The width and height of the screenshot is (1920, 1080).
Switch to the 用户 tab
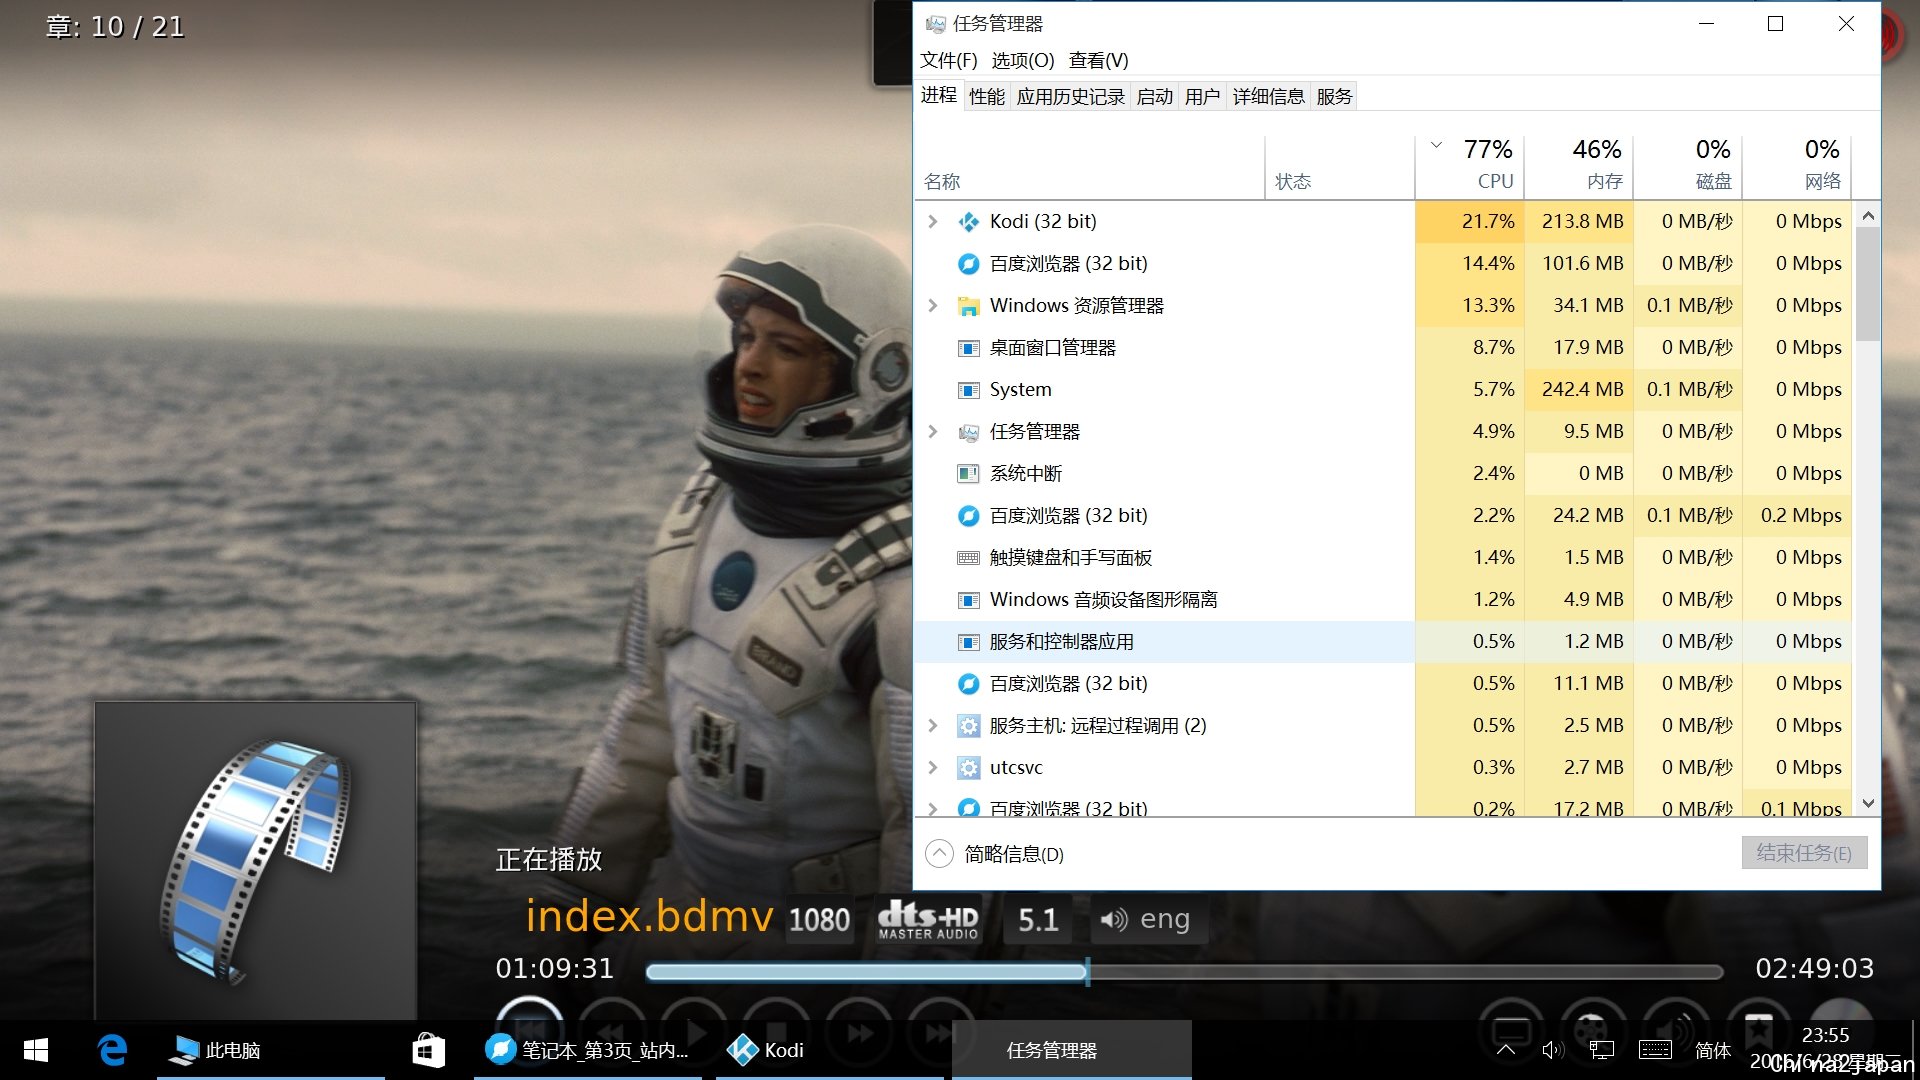(x=1202, y=96)
